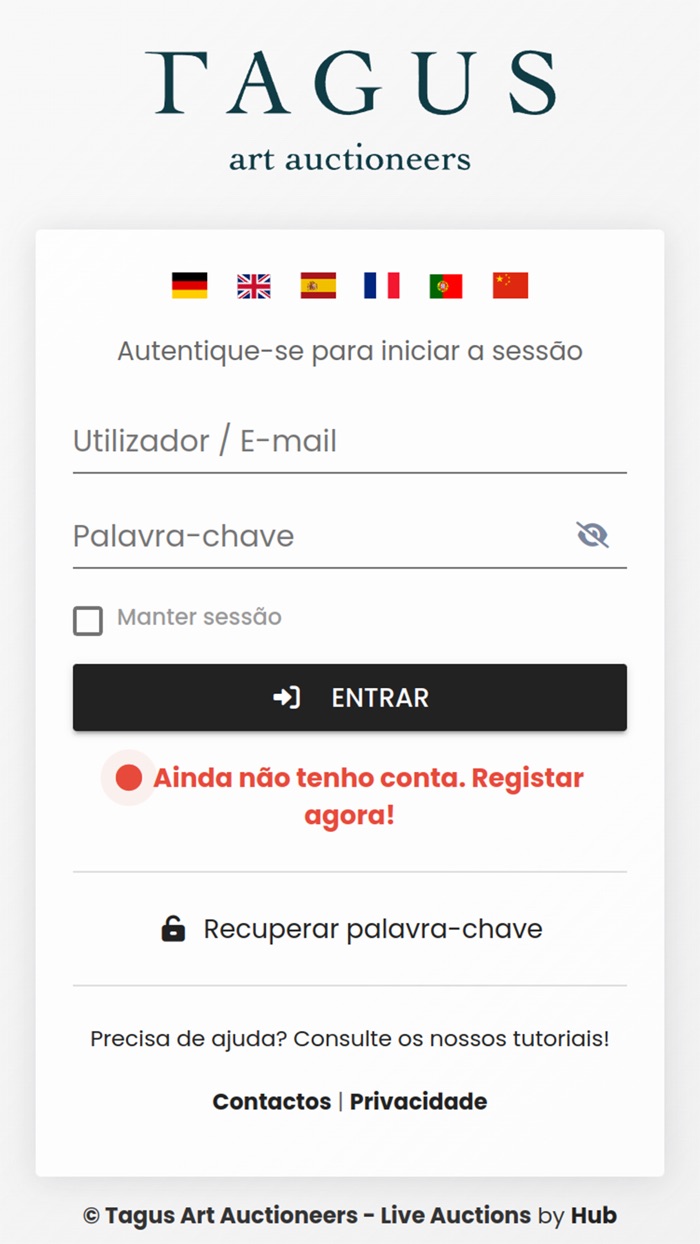Select the Portuguese flag
Viewport: 700px width, 1244px height.
[446, 286]
